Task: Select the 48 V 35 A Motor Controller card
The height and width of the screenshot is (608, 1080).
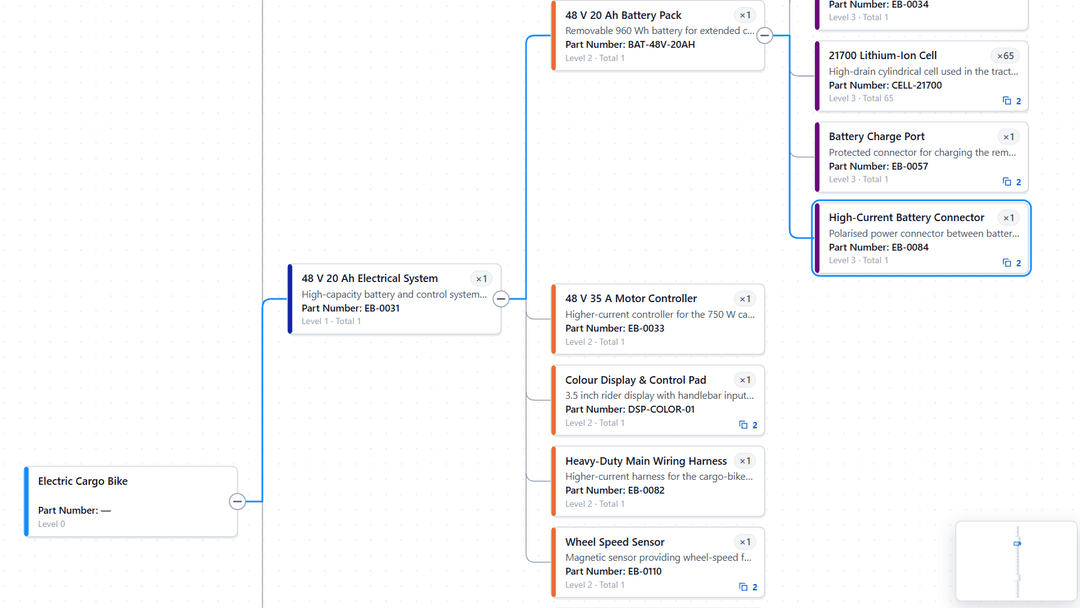Action: point(658,319)
